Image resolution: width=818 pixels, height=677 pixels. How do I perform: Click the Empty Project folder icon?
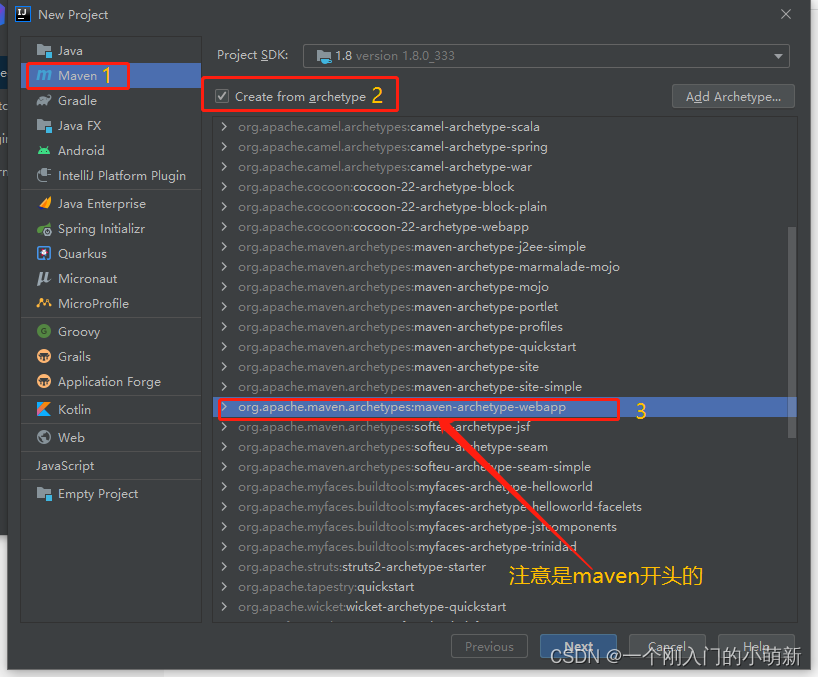[44, 493]
